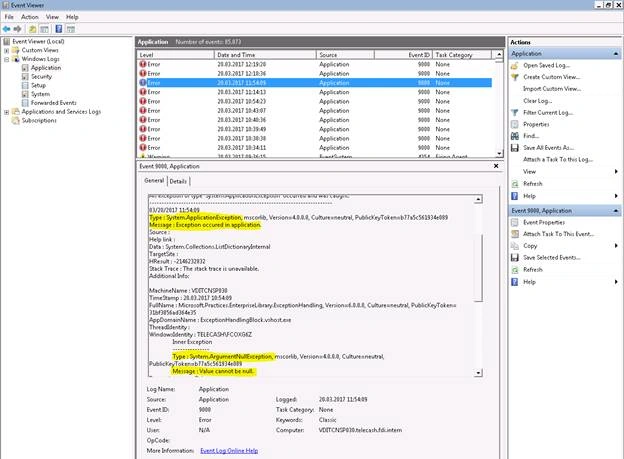The height and width of the screenshot is (459, 624).
Task: Collapse the Event 9000, Application actions section
Action: [616, 211]
